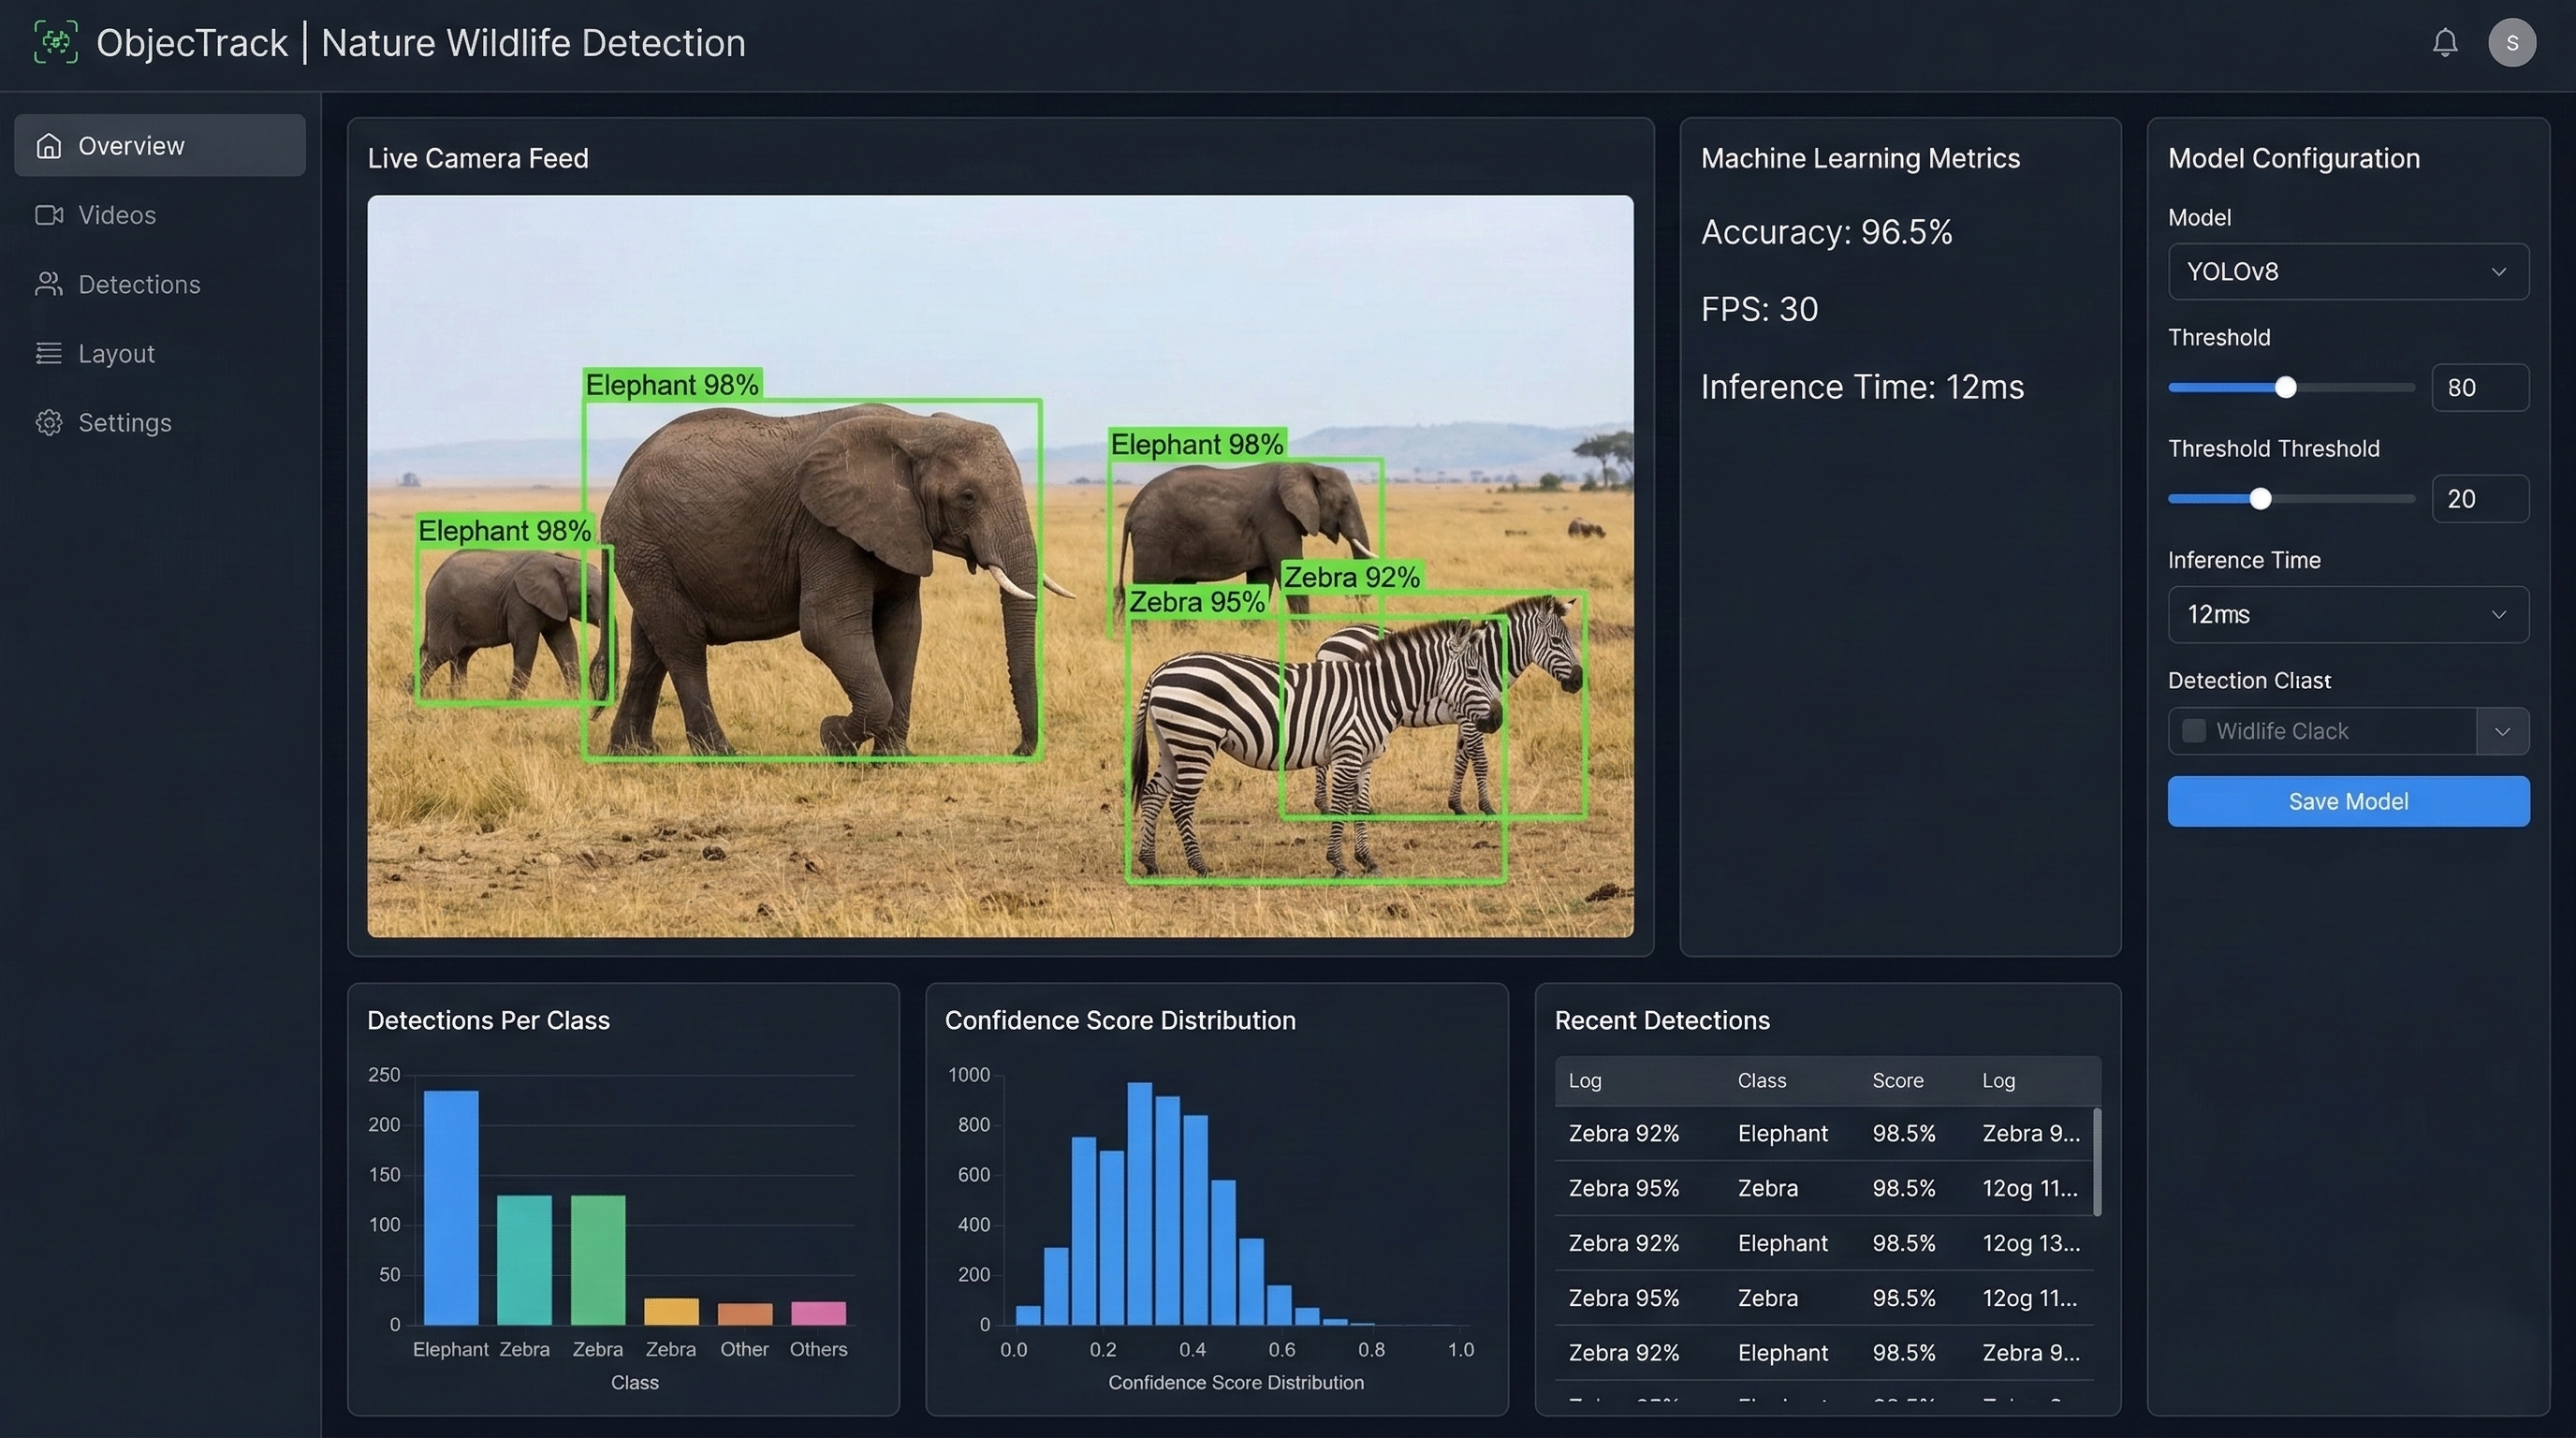Click the Settings gear icon
Viewport: 2576px width, 1438px height.
pos(49,422)
